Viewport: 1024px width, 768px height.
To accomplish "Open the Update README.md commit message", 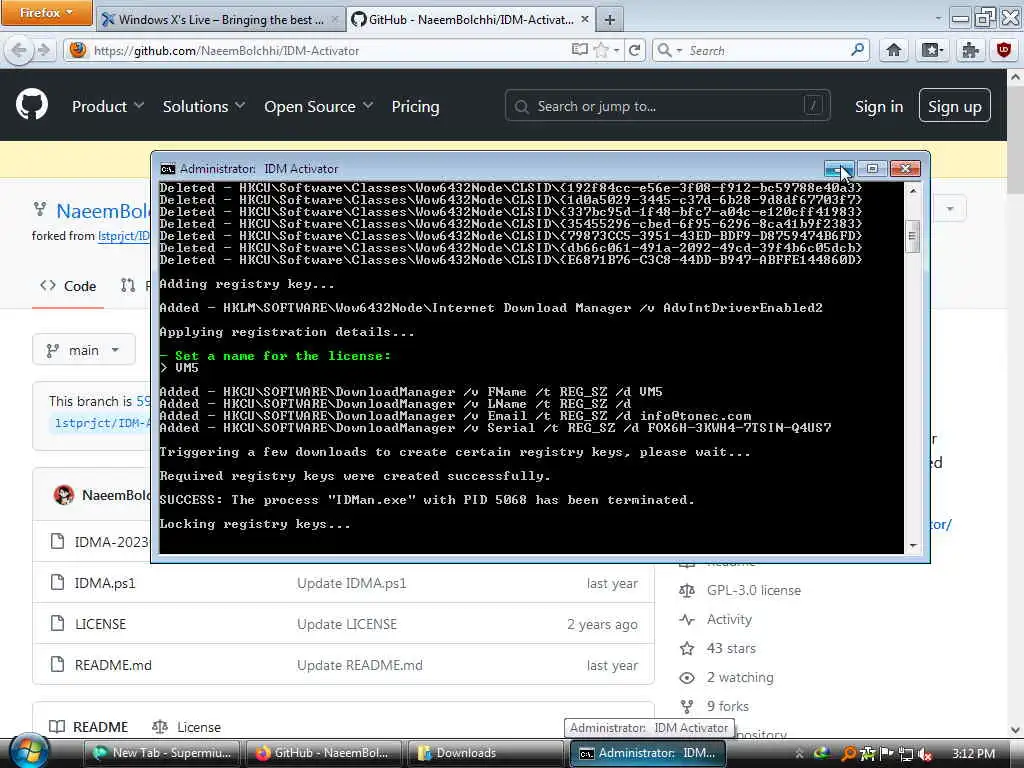I will (x=360, y=665).
